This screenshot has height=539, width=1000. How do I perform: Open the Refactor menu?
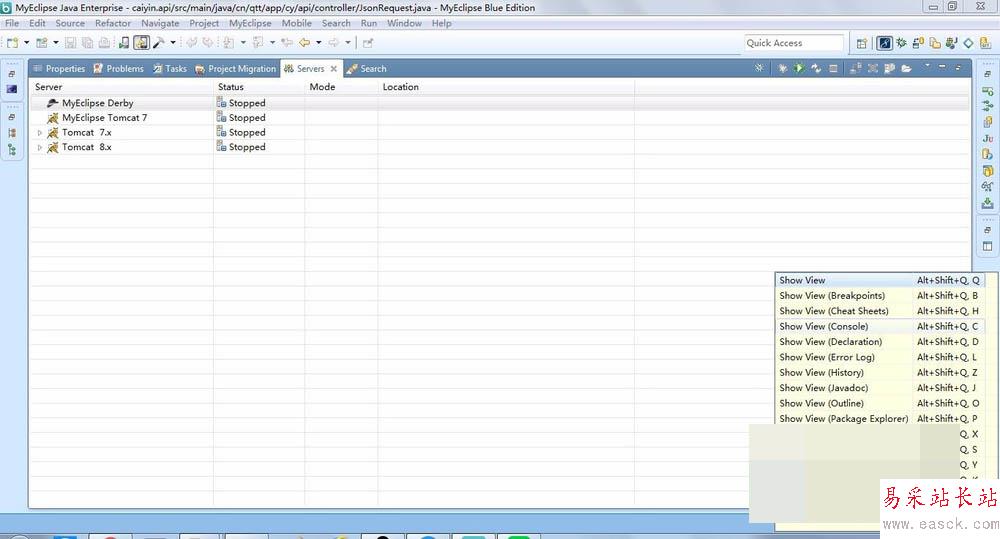[113, 23]
